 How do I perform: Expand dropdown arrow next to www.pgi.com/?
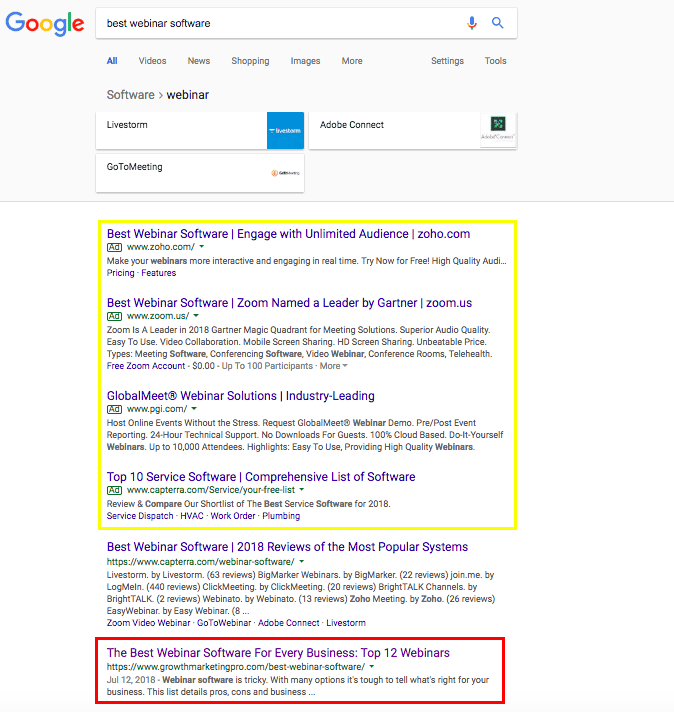click(x=194, y=409)
